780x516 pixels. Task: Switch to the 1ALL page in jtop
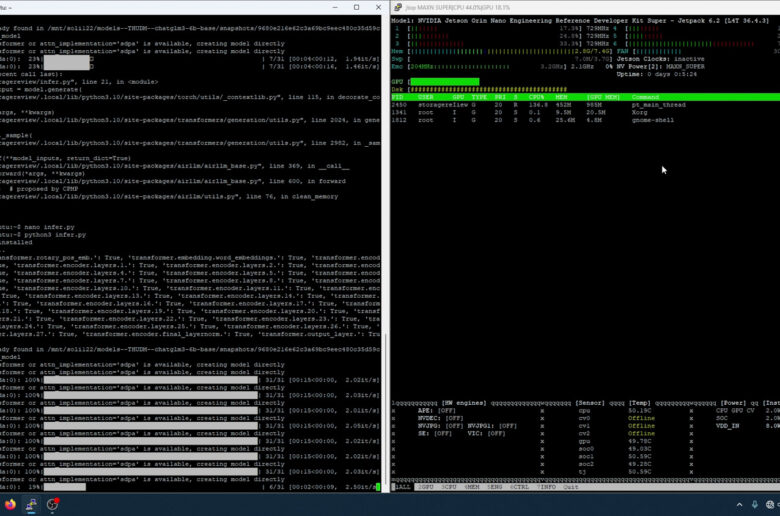point(402,487)
